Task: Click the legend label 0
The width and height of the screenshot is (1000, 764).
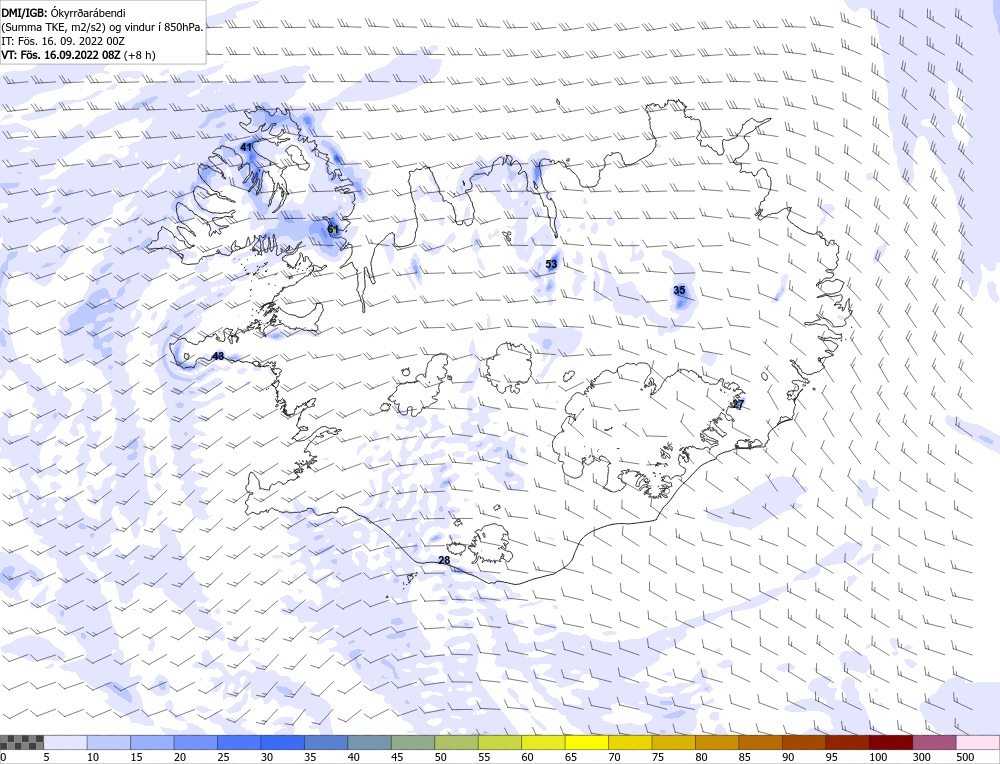Action: (x=3, y=757)
